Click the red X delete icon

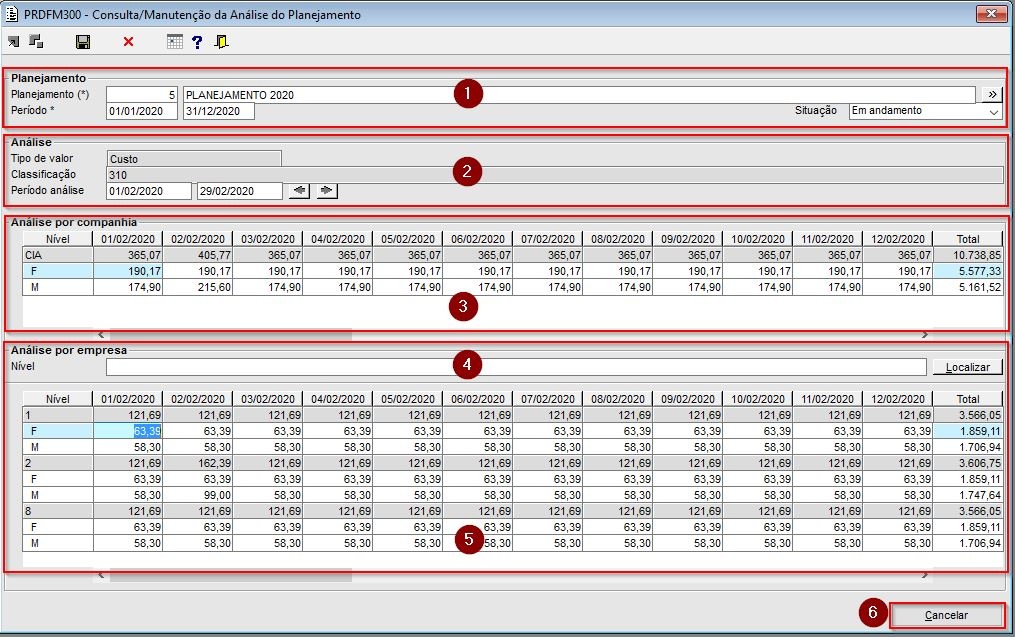[128, 42]
